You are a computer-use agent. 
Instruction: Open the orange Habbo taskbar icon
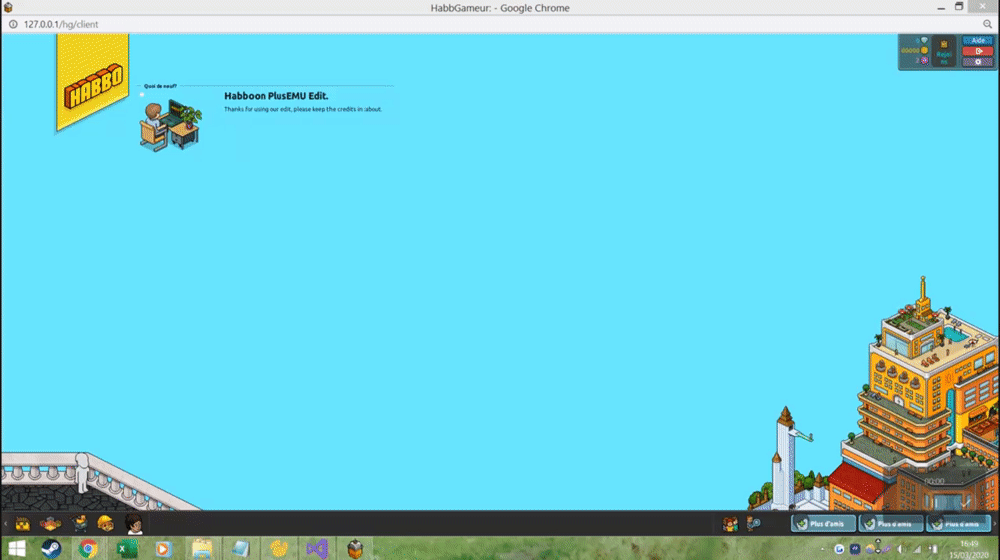tap(355, 548)
